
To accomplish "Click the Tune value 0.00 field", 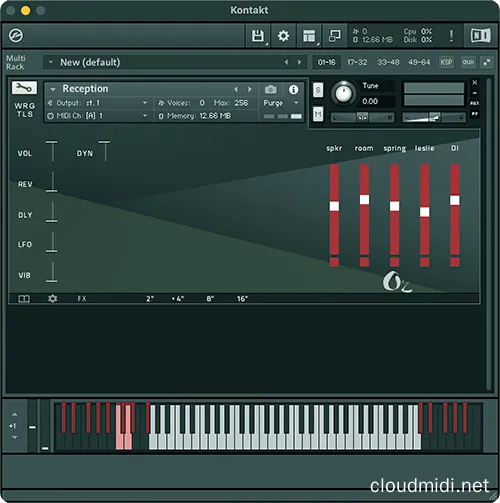I will click(x=377, y=101).
